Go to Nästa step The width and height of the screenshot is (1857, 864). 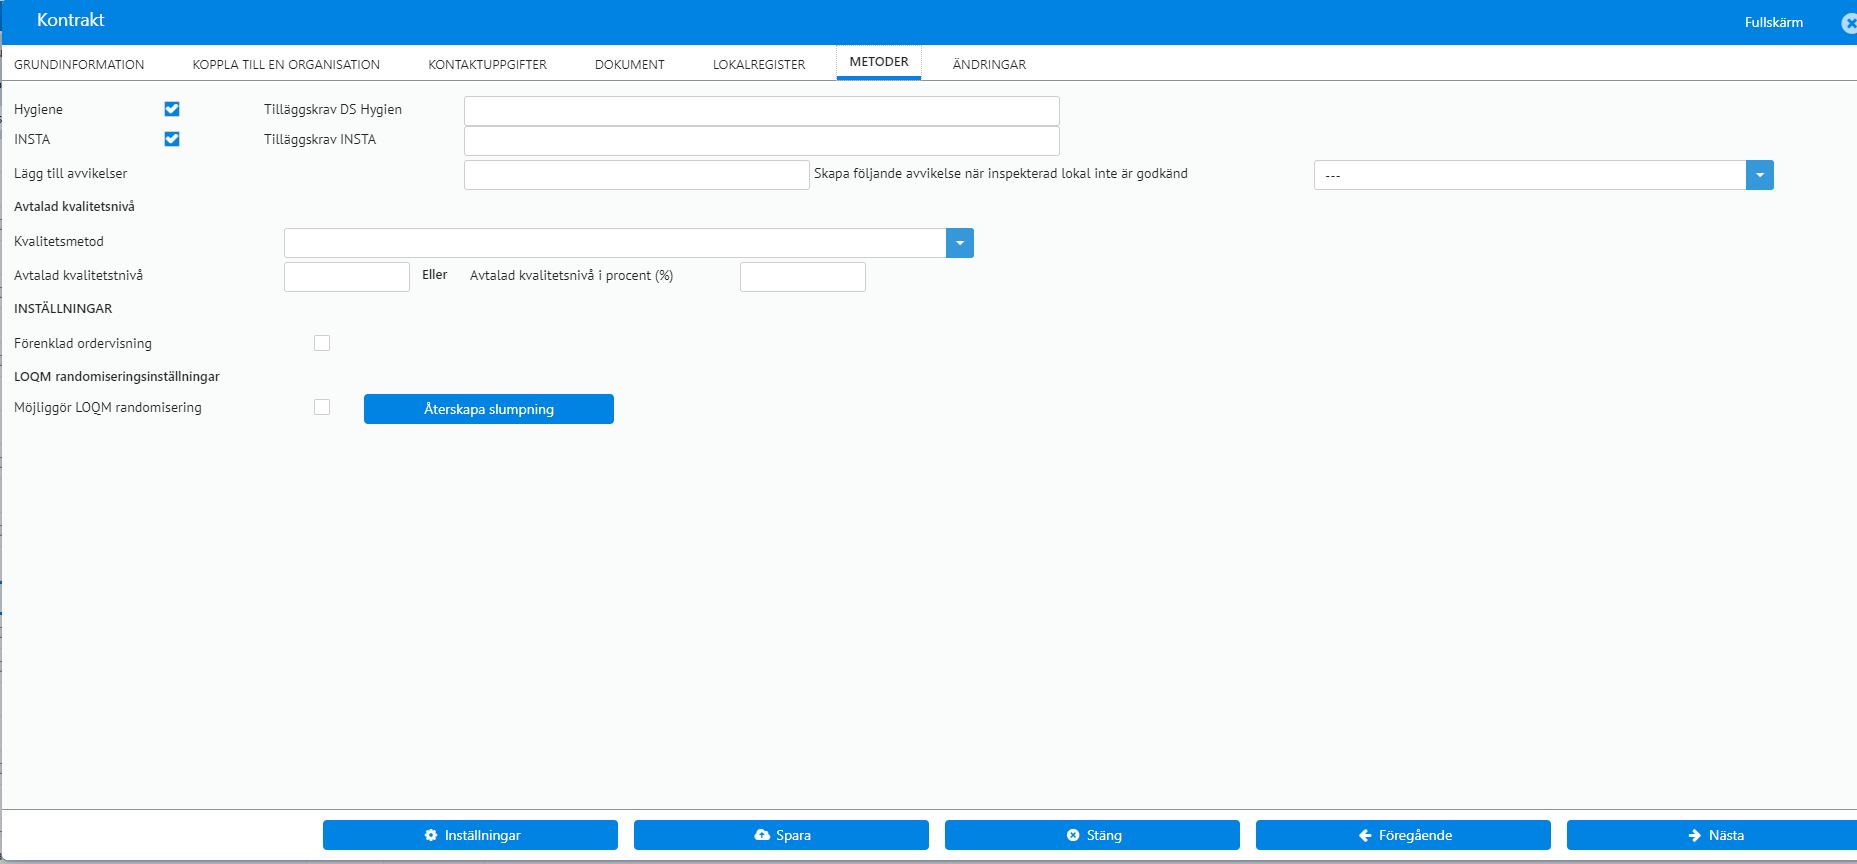1712,835
